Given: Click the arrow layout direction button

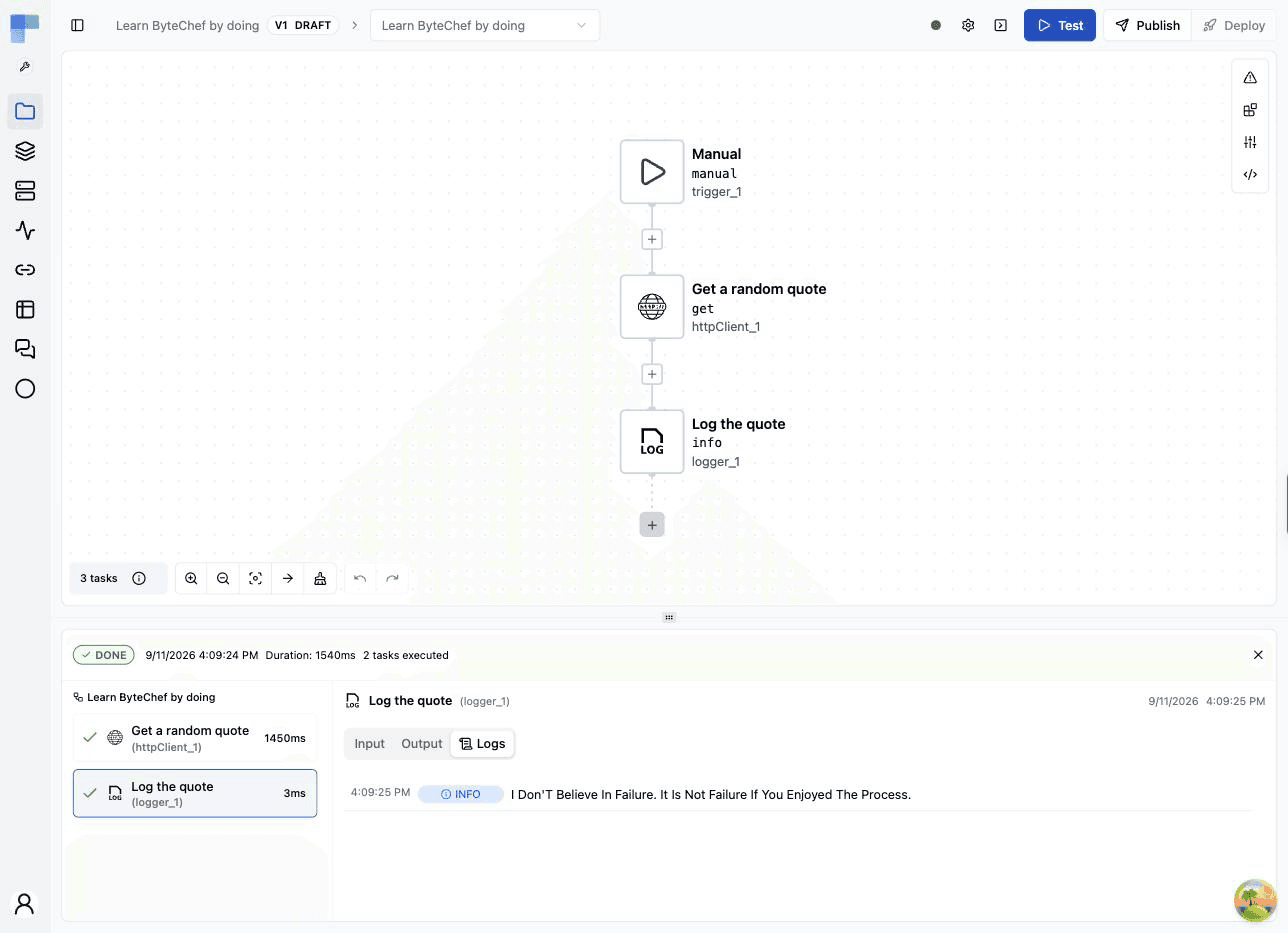Looking at the screenshot, I should [288, 578].
